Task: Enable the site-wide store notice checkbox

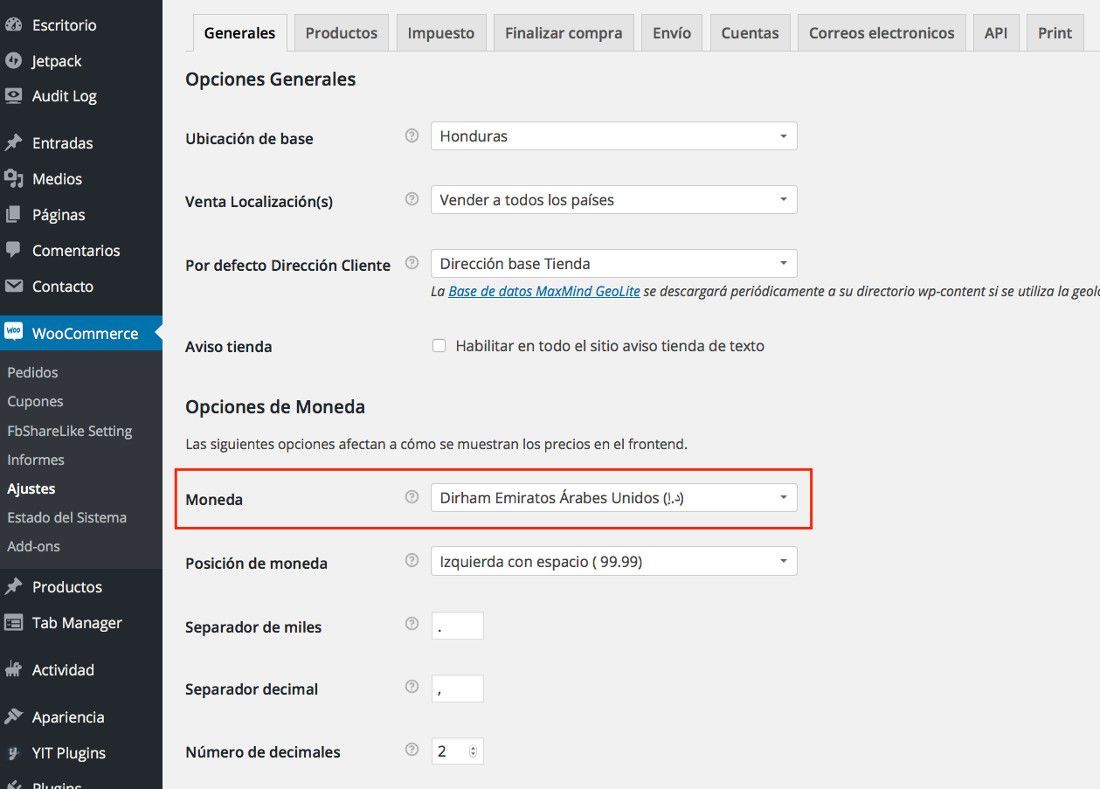Action: (x=439, y=346)
